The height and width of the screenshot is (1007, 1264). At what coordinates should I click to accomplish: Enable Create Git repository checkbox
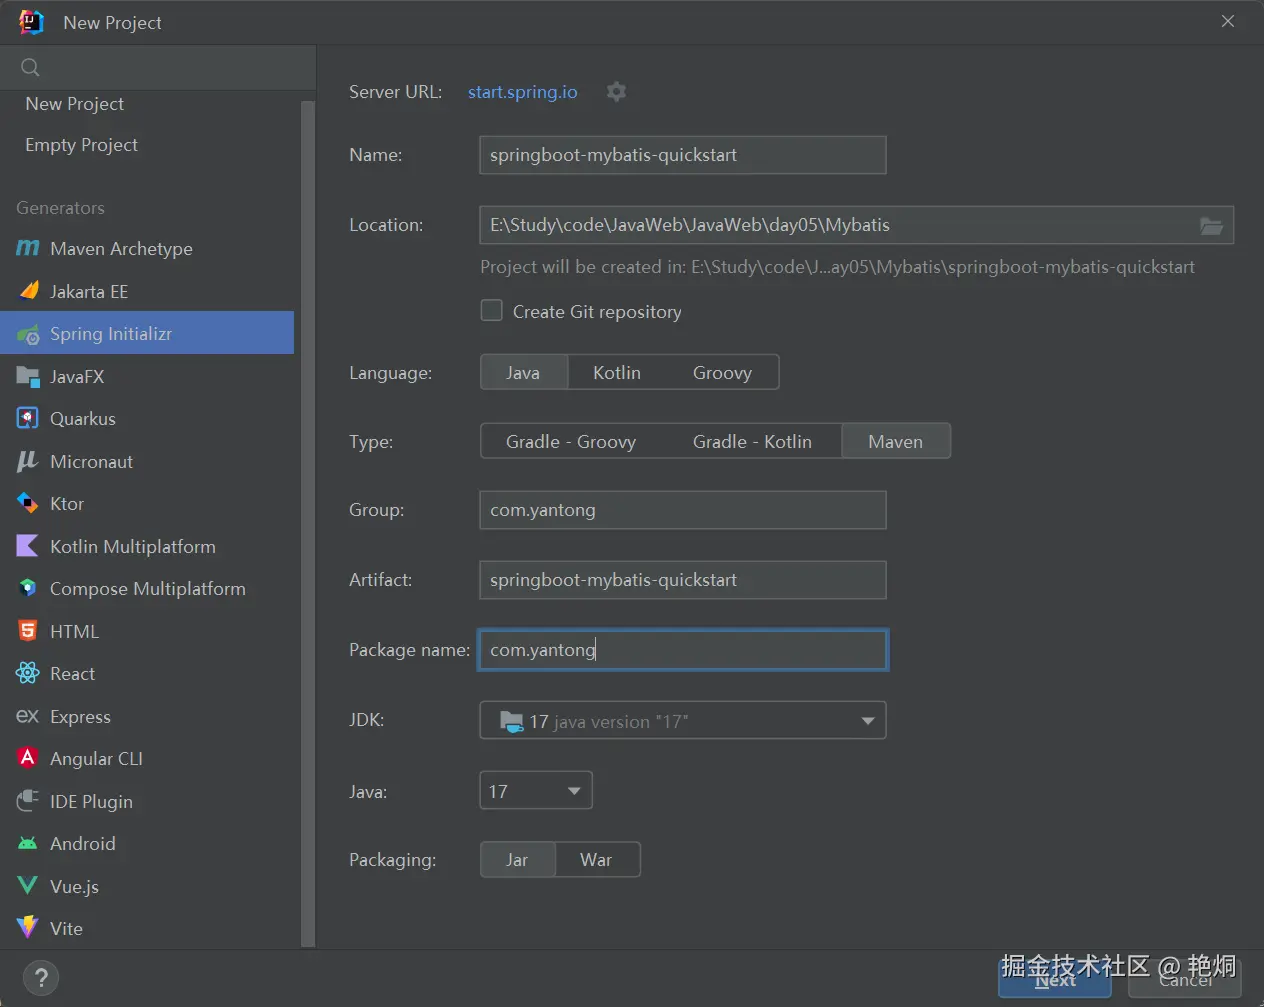coord(492,311)
